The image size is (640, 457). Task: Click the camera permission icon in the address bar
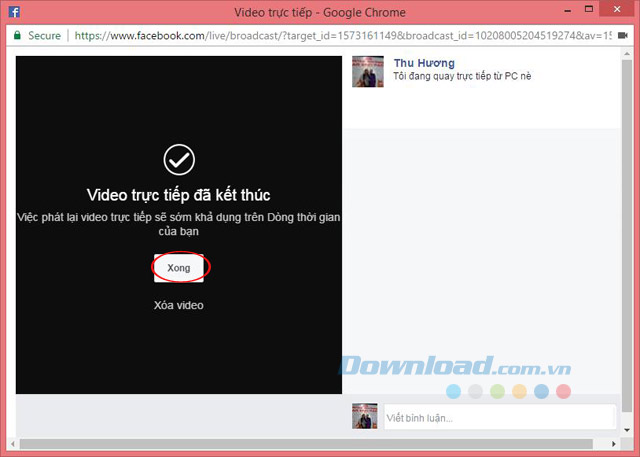tap(622, 35)
